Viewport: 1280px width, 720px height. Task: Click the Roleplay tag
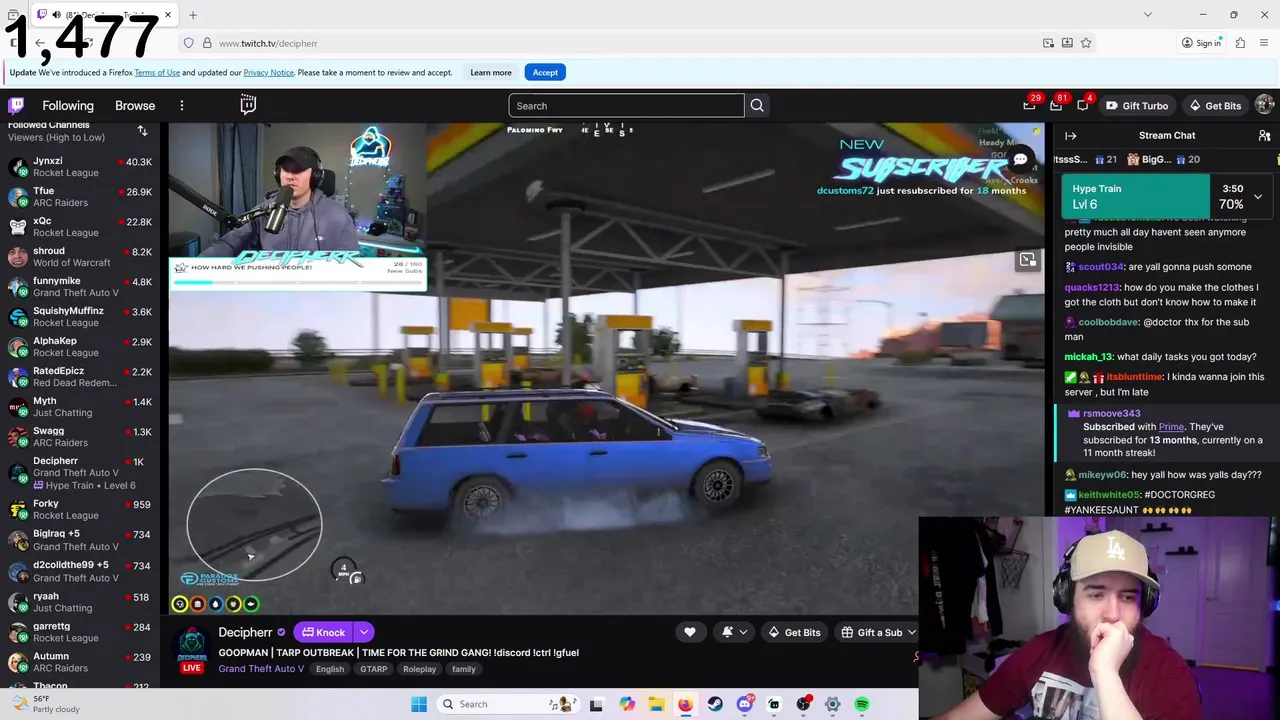coord(420,669)
